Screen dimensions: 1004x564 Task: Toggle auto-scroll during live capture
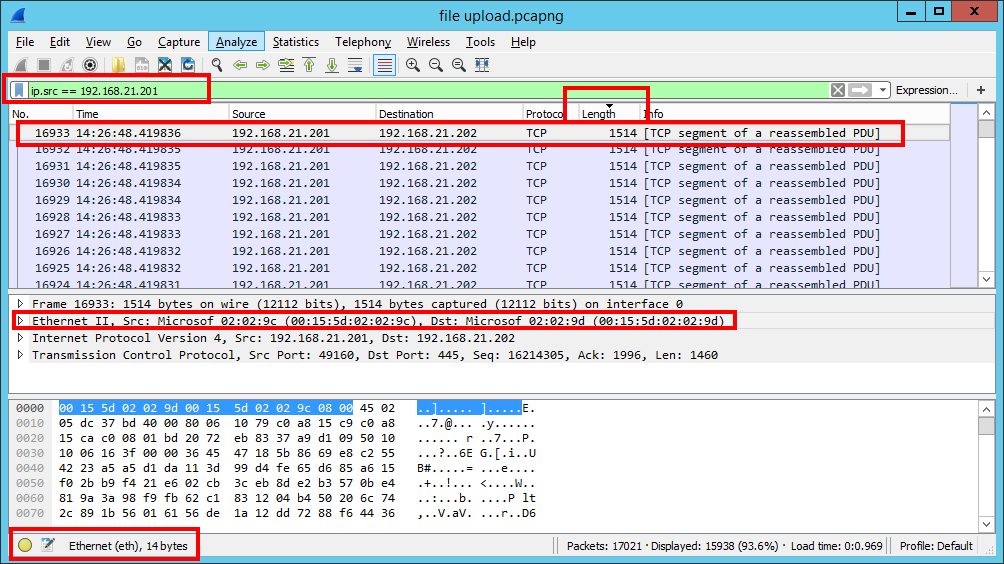coord(355,65)
